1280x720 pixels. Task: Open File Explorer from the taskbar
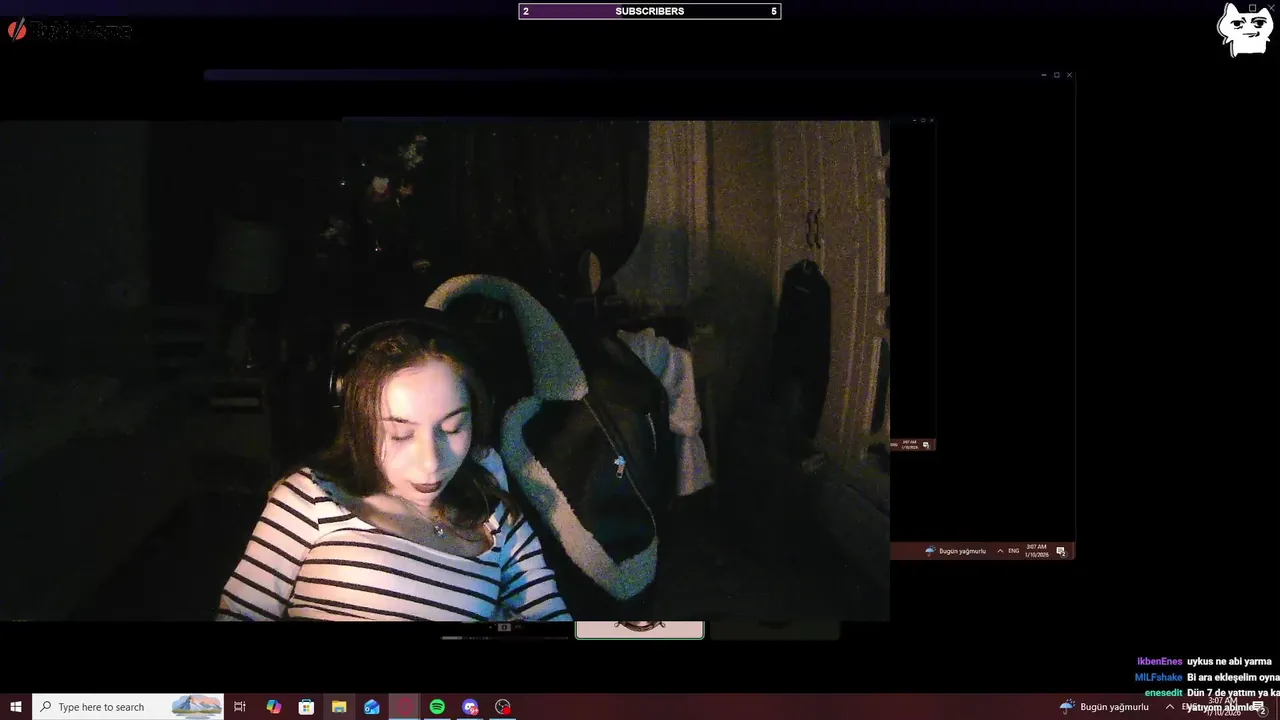tap(339, 707)
